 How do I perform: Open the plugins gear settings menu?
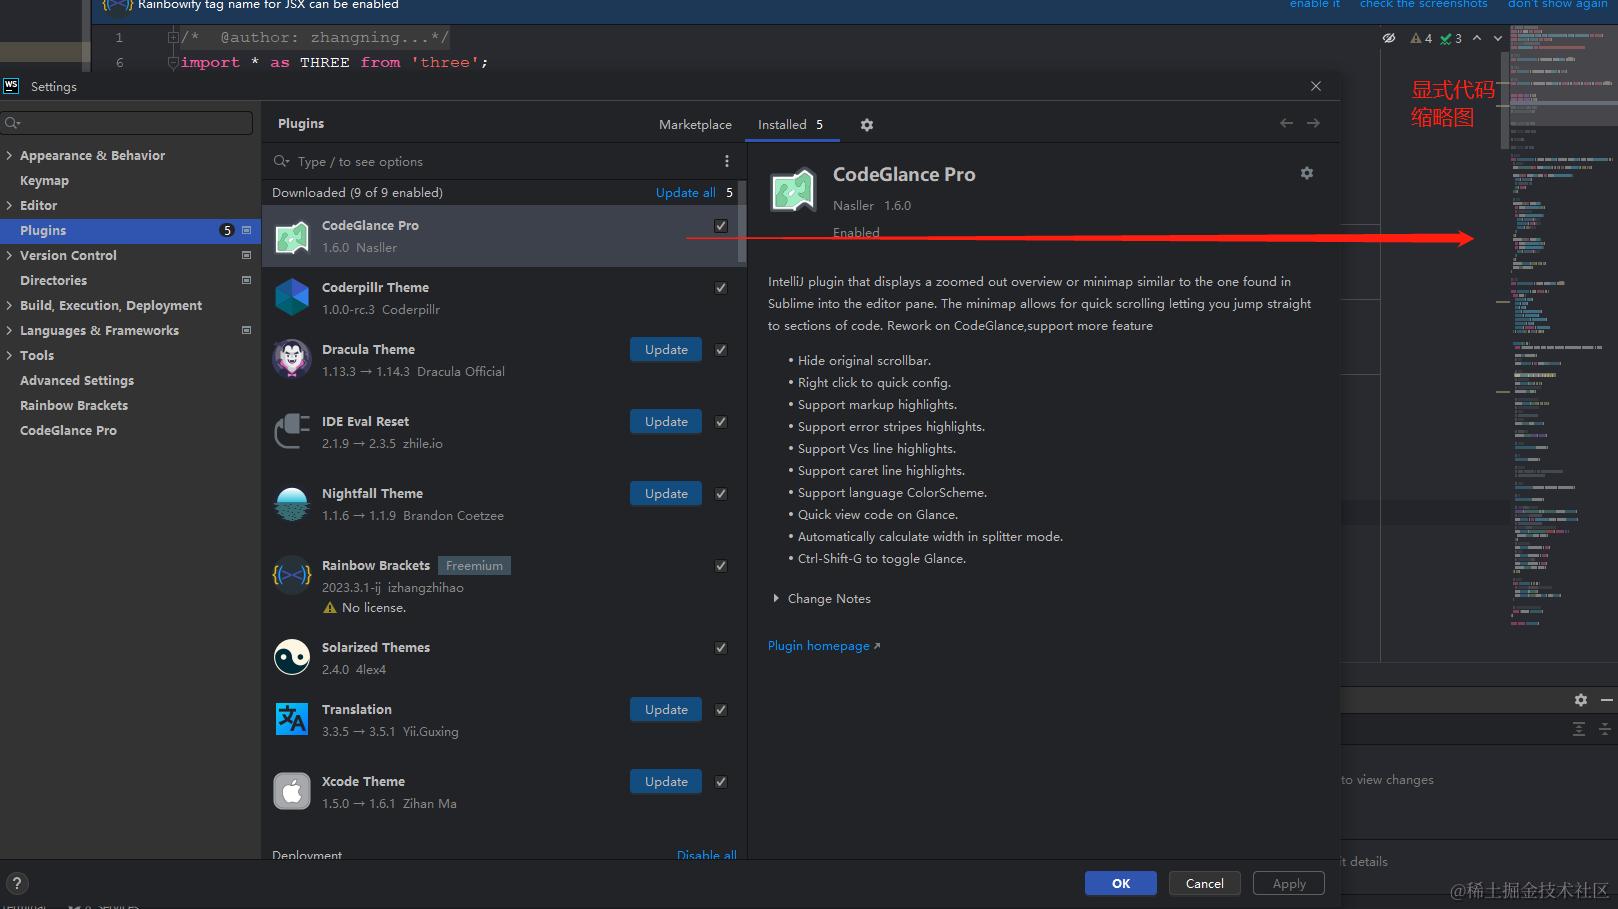tap(867, 125)
